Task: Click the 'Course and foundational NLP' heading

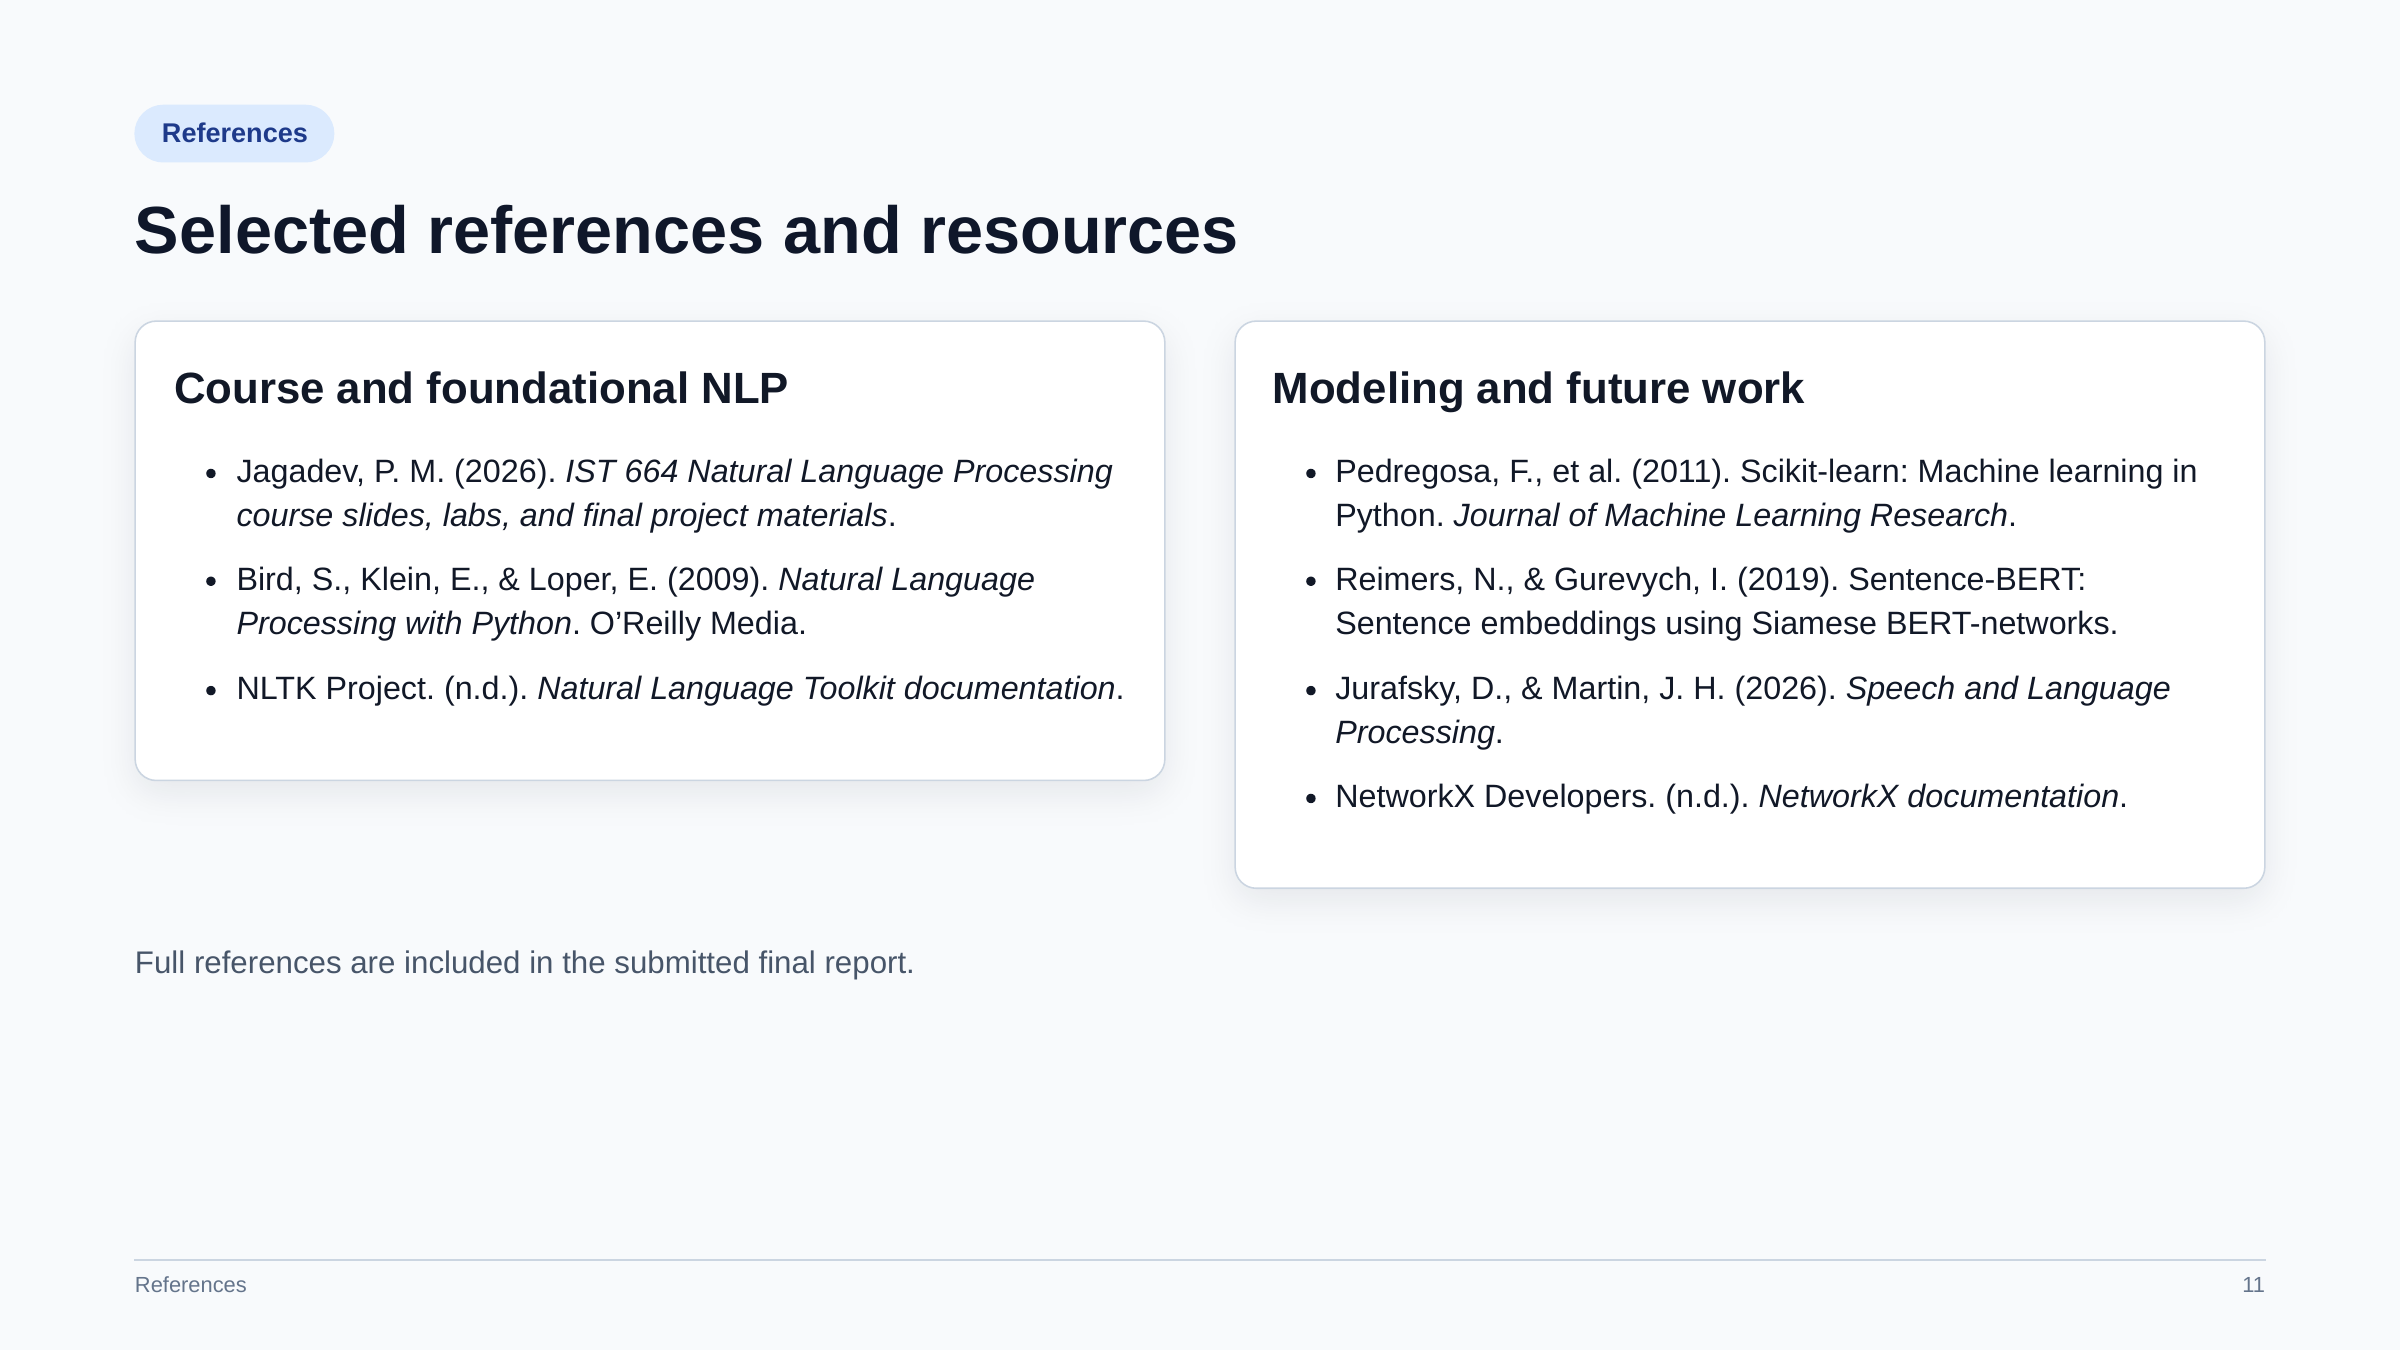Action: coord(481,388)
